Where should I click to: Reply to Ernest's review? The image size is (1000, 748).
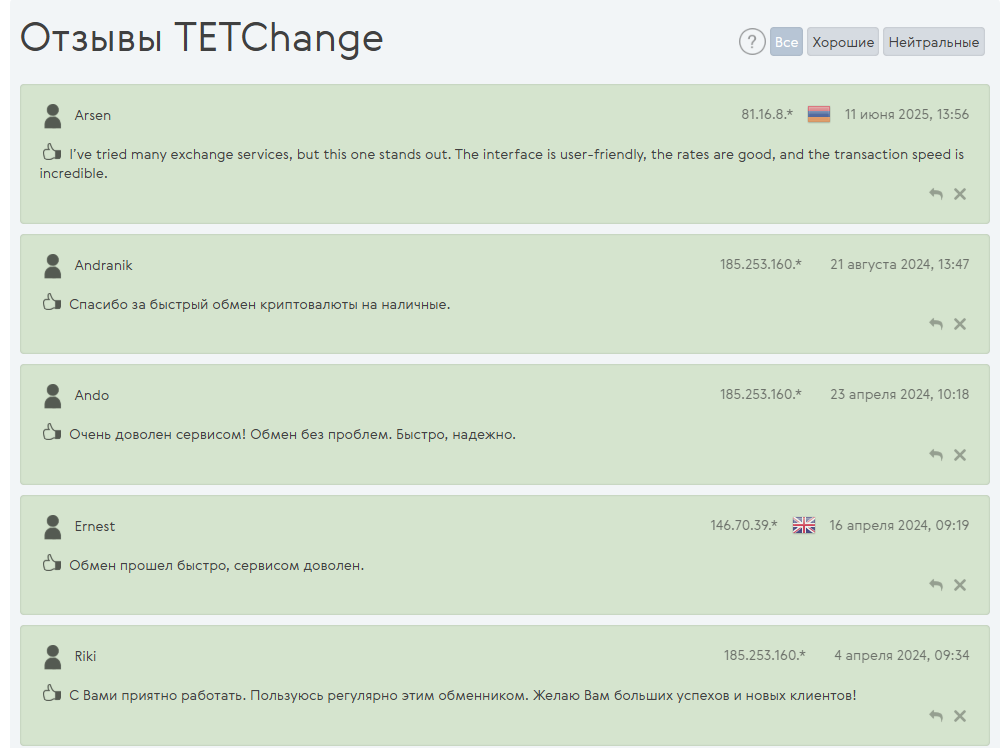(x=936, y=585)
